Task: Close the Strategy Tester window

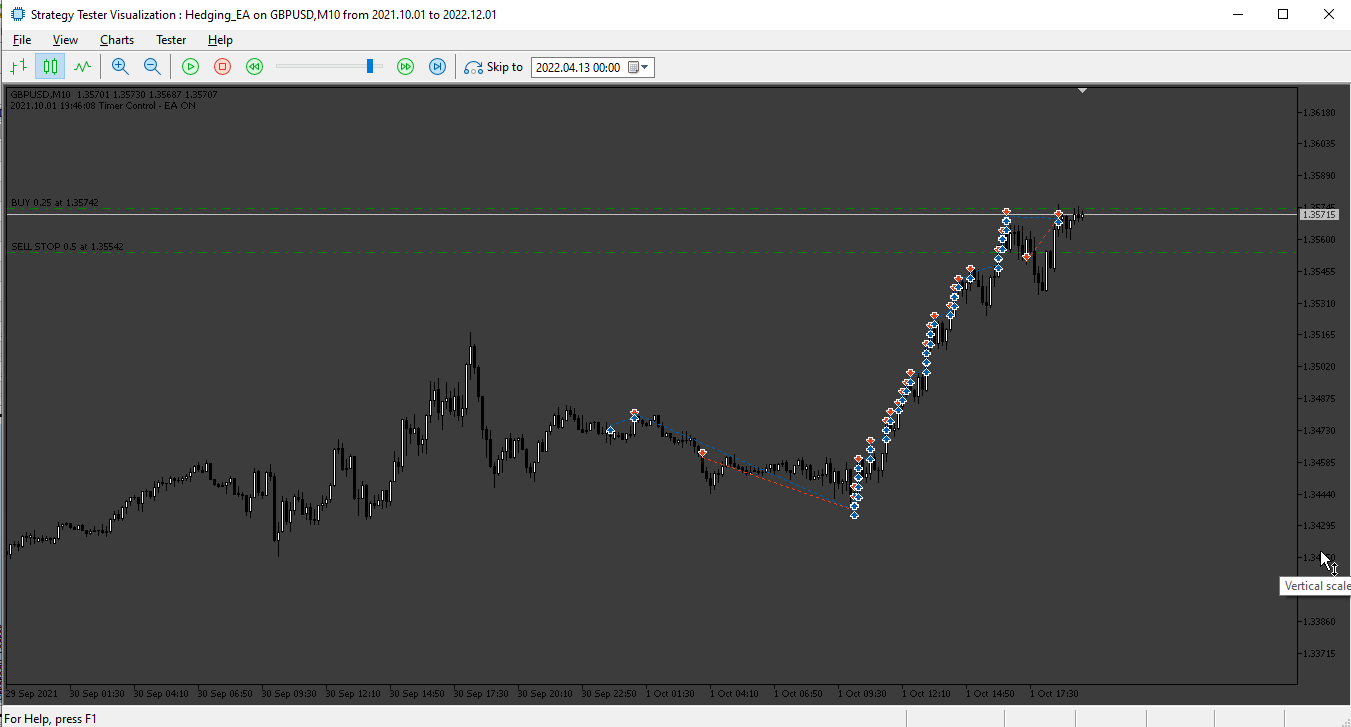Action: point(1329,14)
